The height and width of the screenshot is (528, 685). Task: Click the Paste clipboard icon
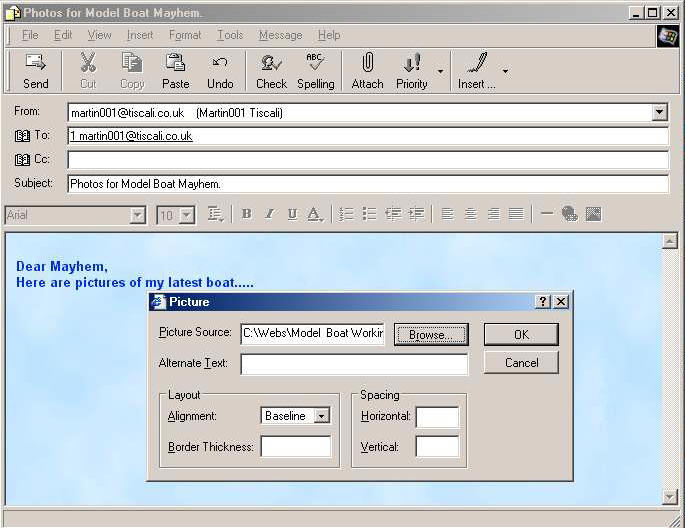click(175, 63)
